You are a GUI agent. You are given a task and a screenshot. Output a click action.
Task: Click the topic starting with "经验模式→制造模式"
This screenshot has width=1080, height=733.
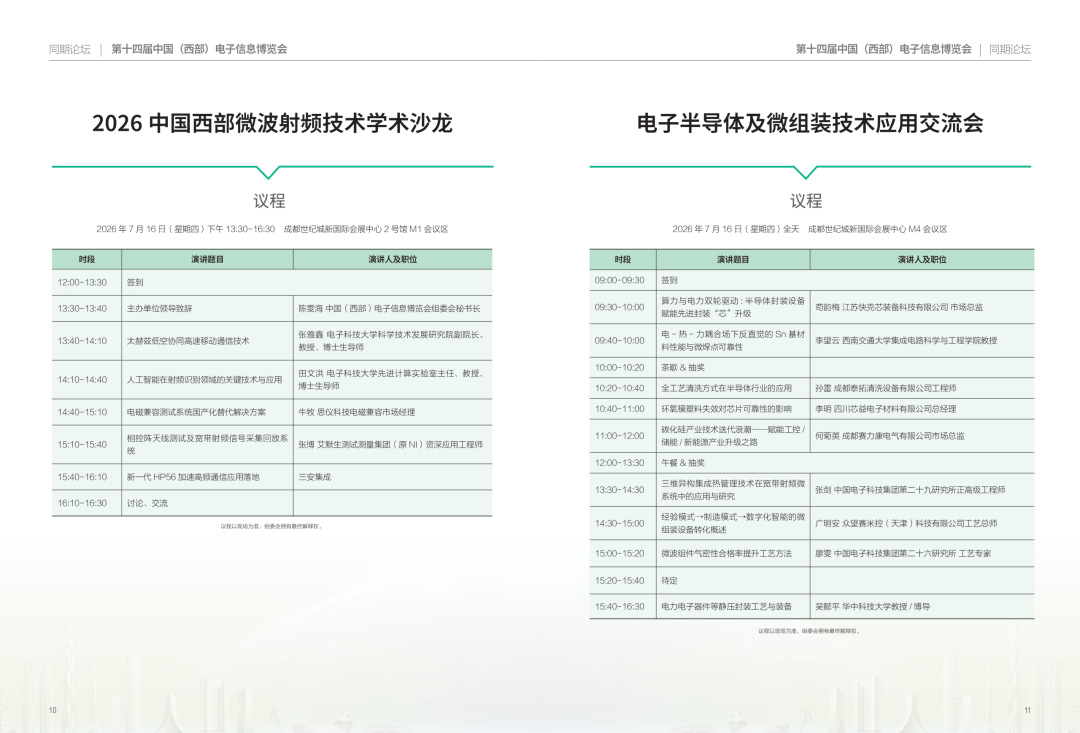pos(733,523)
